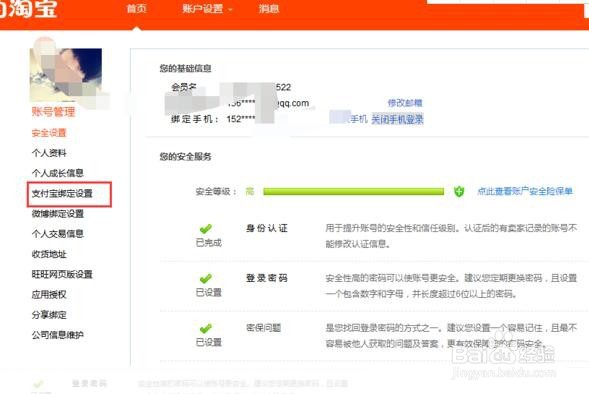
Task: Click the 账号管理 sidebar heading
Action: click(x=53, y=112)
